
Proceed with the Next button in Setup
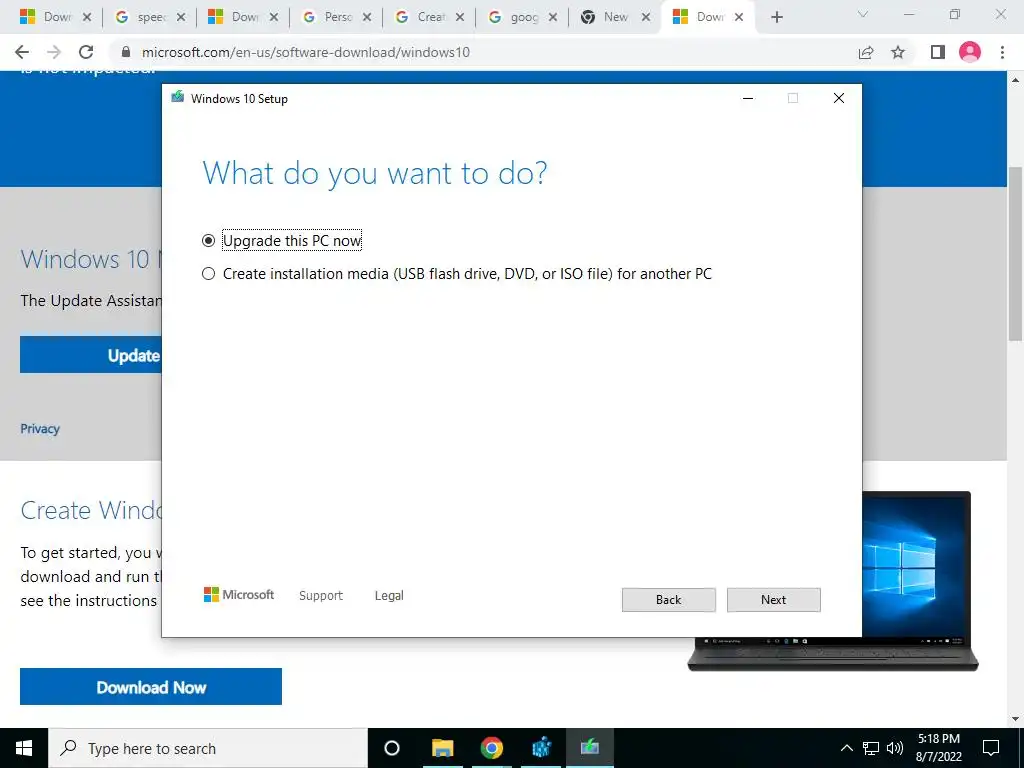773,600
